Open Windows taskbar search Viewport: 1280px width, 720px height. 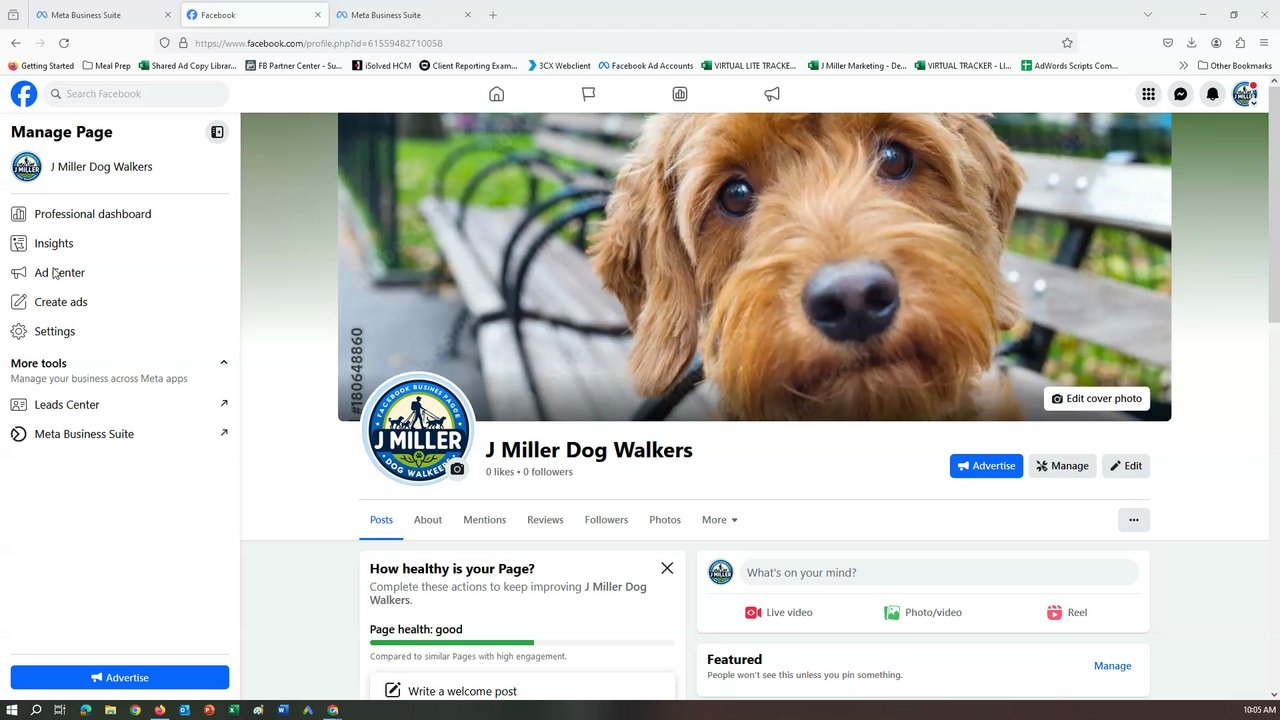point(36,710)
